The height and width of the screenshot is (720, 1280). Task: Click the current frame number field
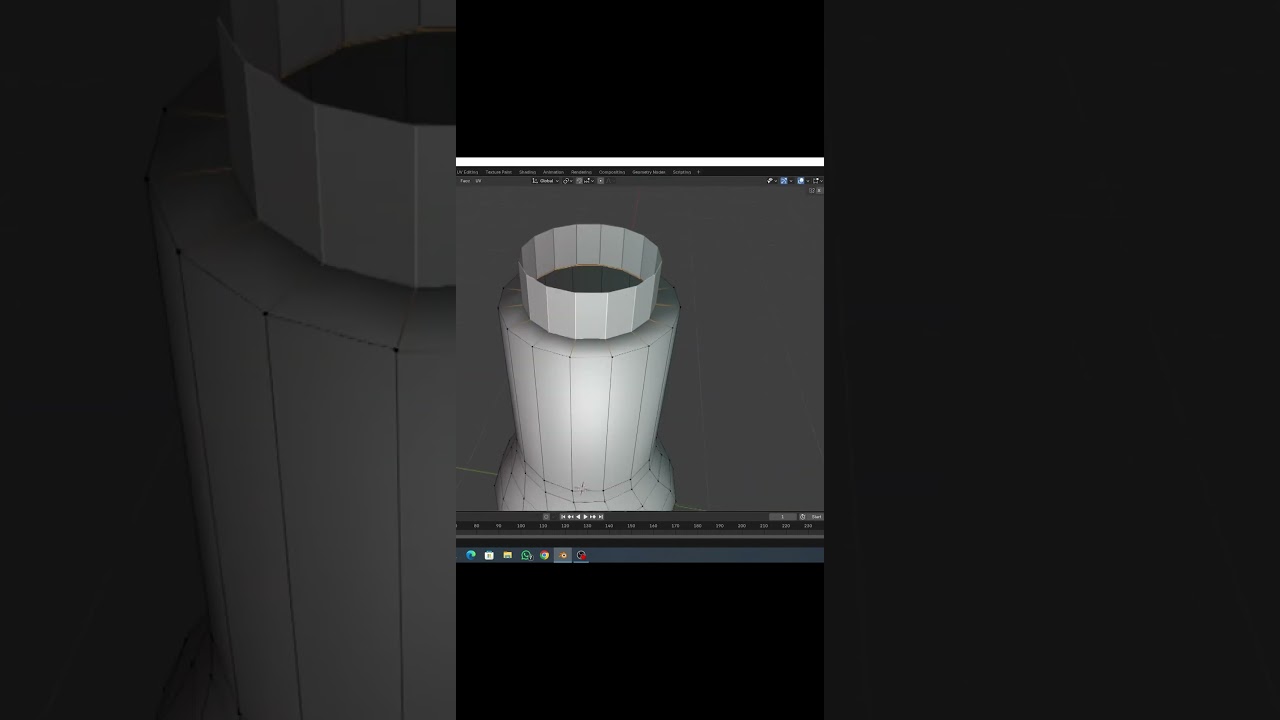[x=783, y=517]
